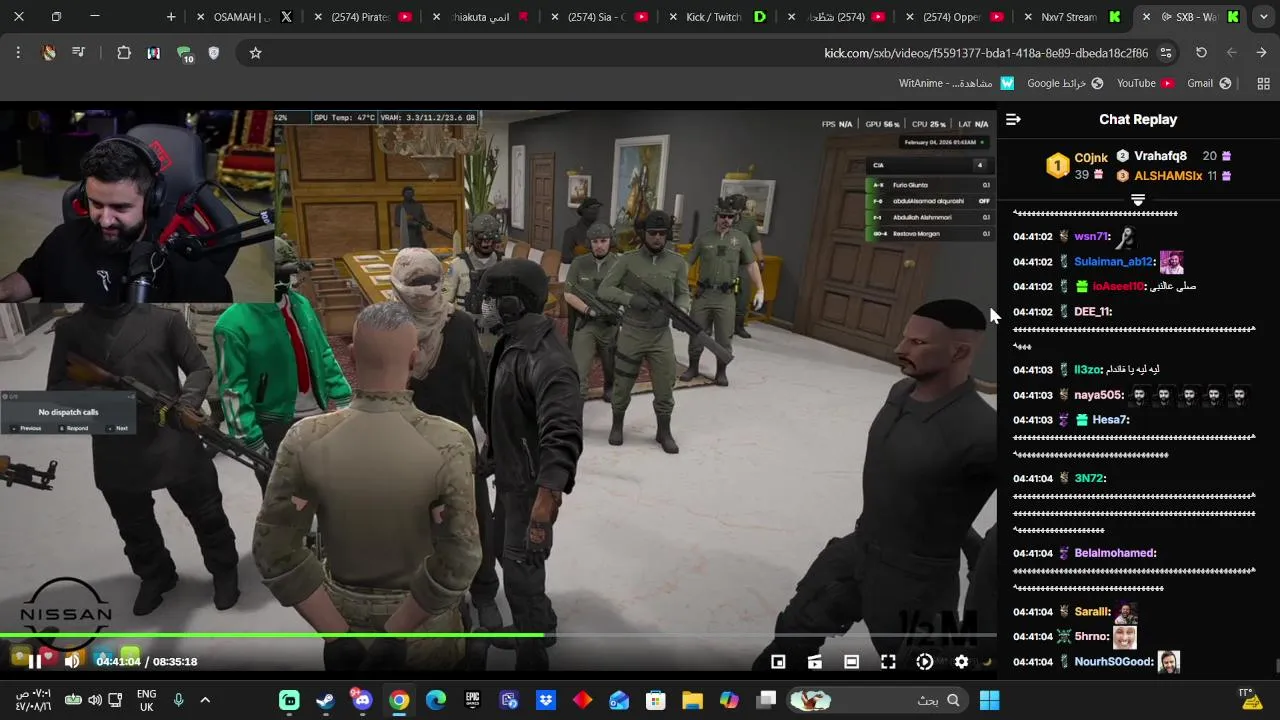Open the media controls toolbar button

tap(79, 53)
